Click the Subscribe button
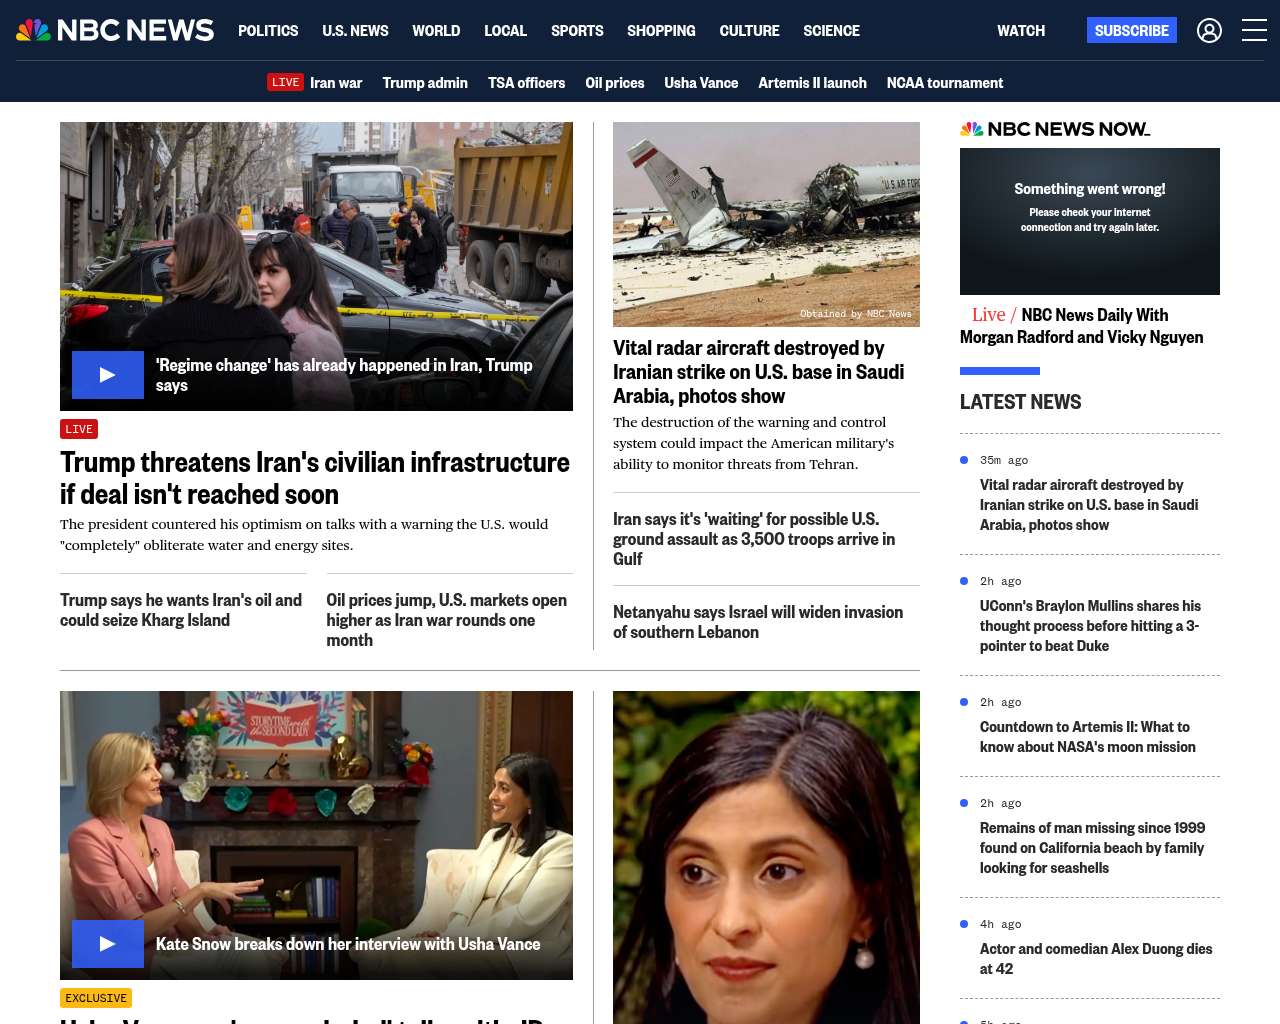The width and height of the screenshot is (1280, 1024). click(x=1132, y=31)
